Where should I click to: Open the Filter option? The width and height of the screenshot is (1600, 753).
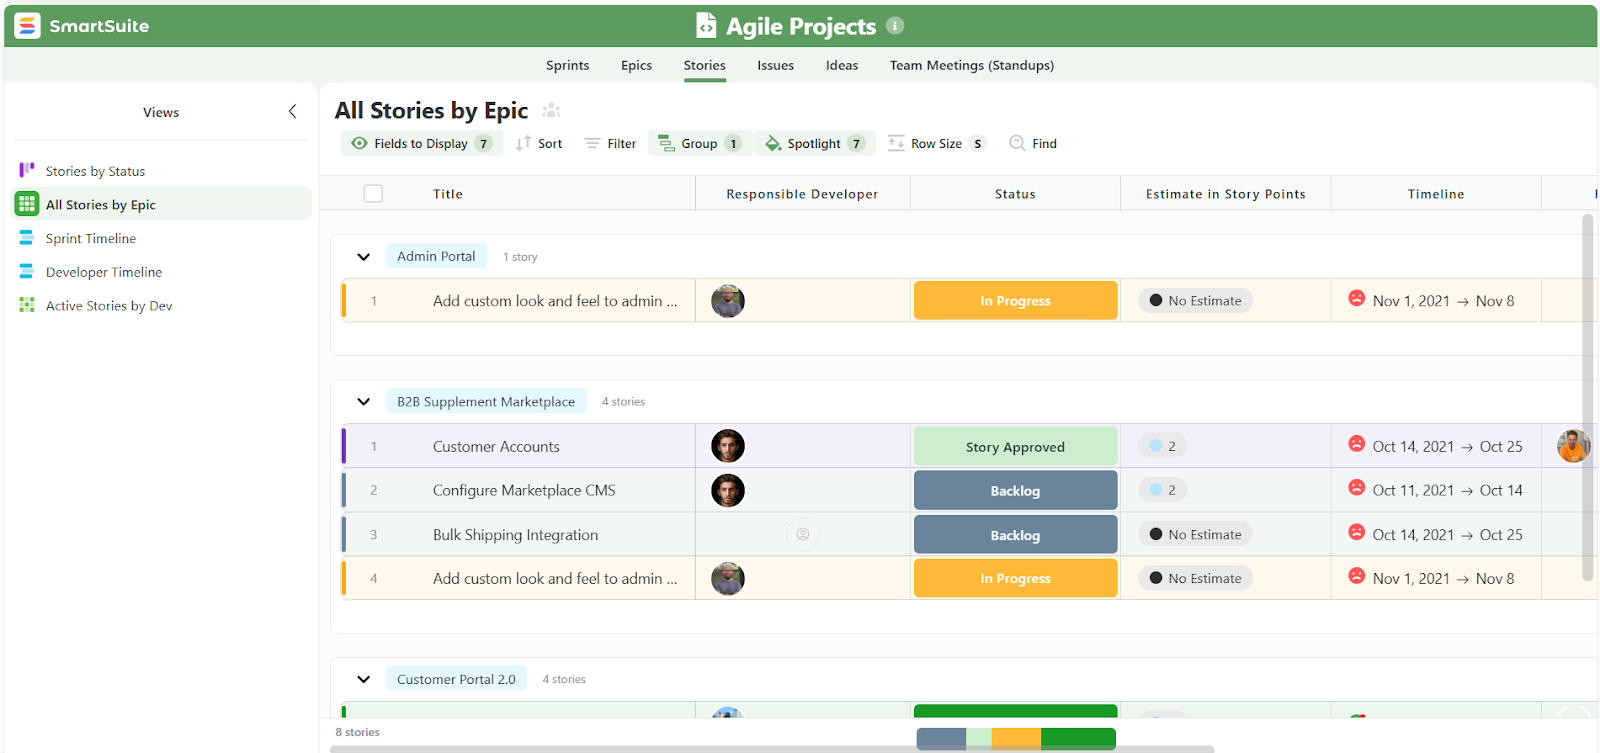tap(610, 143)
